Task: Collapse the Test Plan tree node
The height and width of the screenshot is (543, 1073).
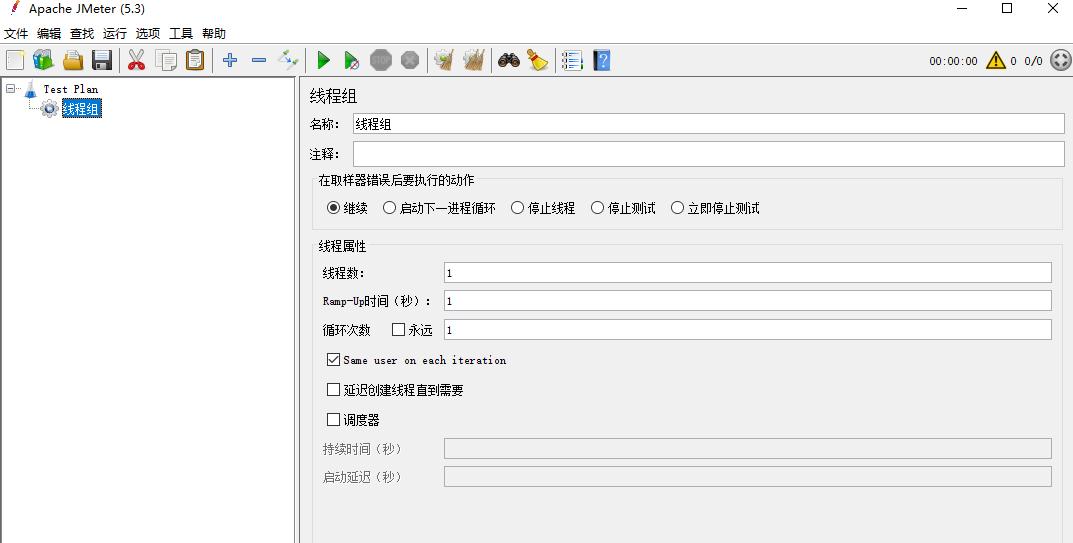Action: (x=10, y=88)
